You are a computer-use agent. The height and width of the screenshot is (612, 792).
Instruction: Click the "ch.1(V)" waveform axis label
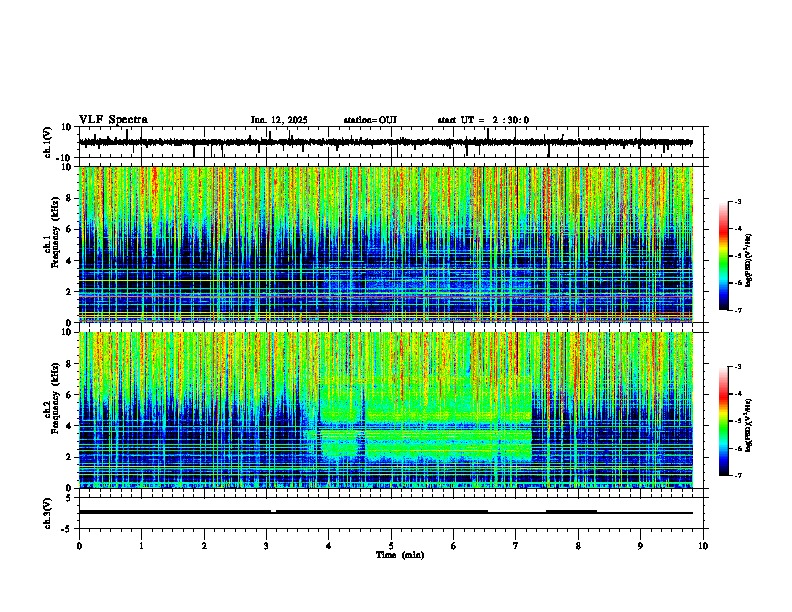48,142
